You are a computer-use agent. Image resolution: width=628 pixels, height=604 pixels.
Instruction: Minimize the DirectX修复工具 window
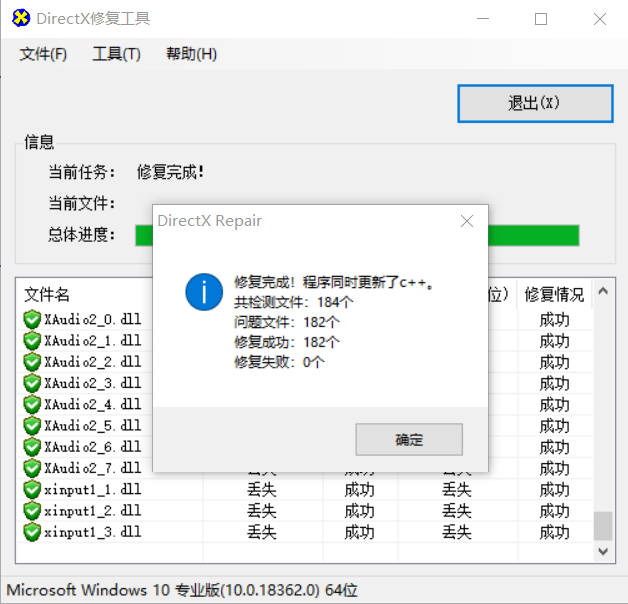pos(483,18)
